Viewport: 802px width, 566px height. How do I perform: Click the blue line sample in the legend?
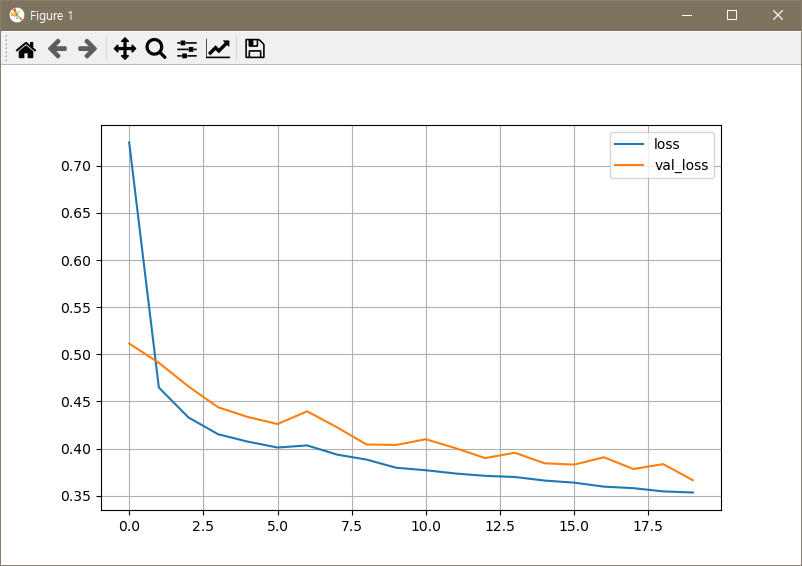[x=629, y=144]
